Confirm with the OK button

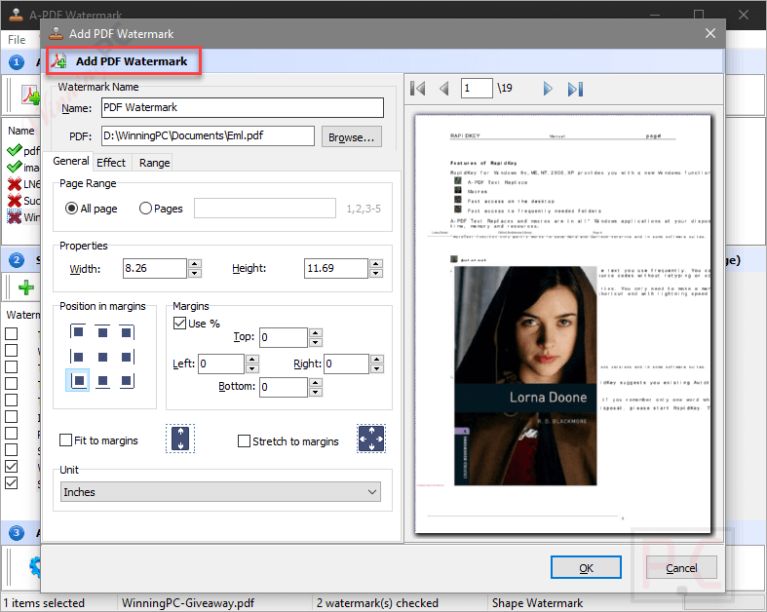coord(586,567)
